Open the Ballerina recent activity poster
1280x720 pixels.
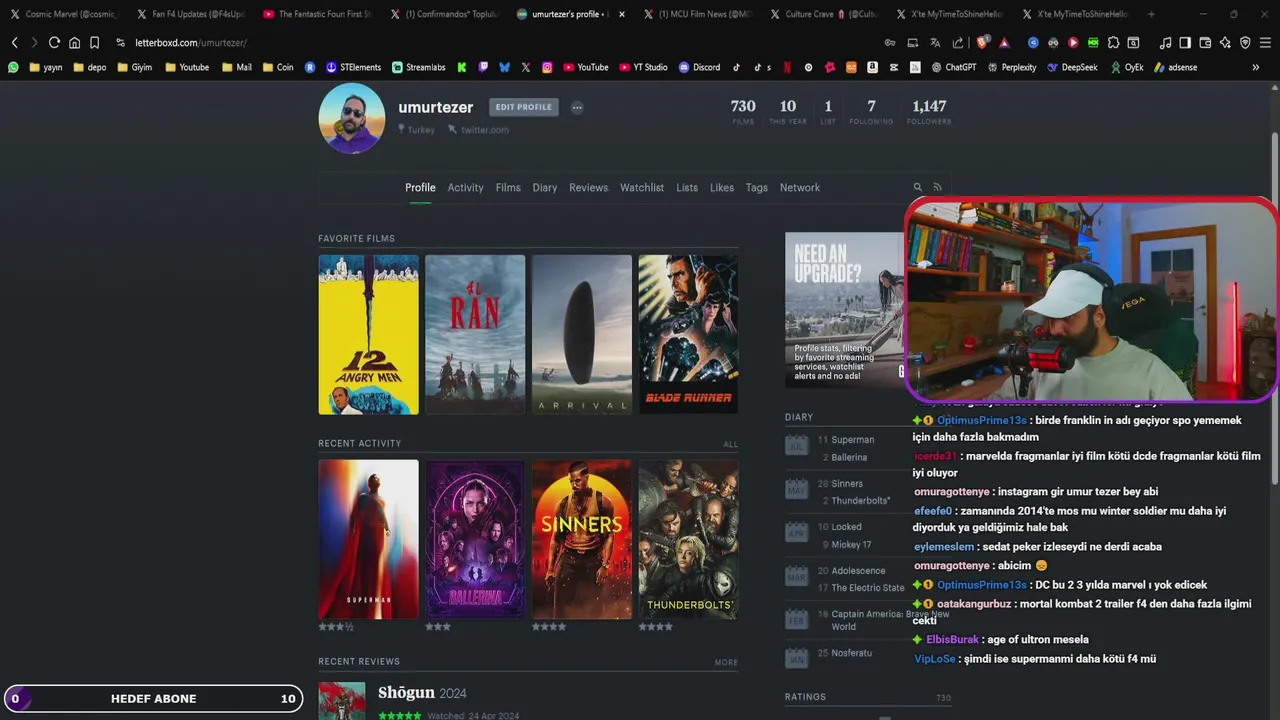click(x=475, y=539)
